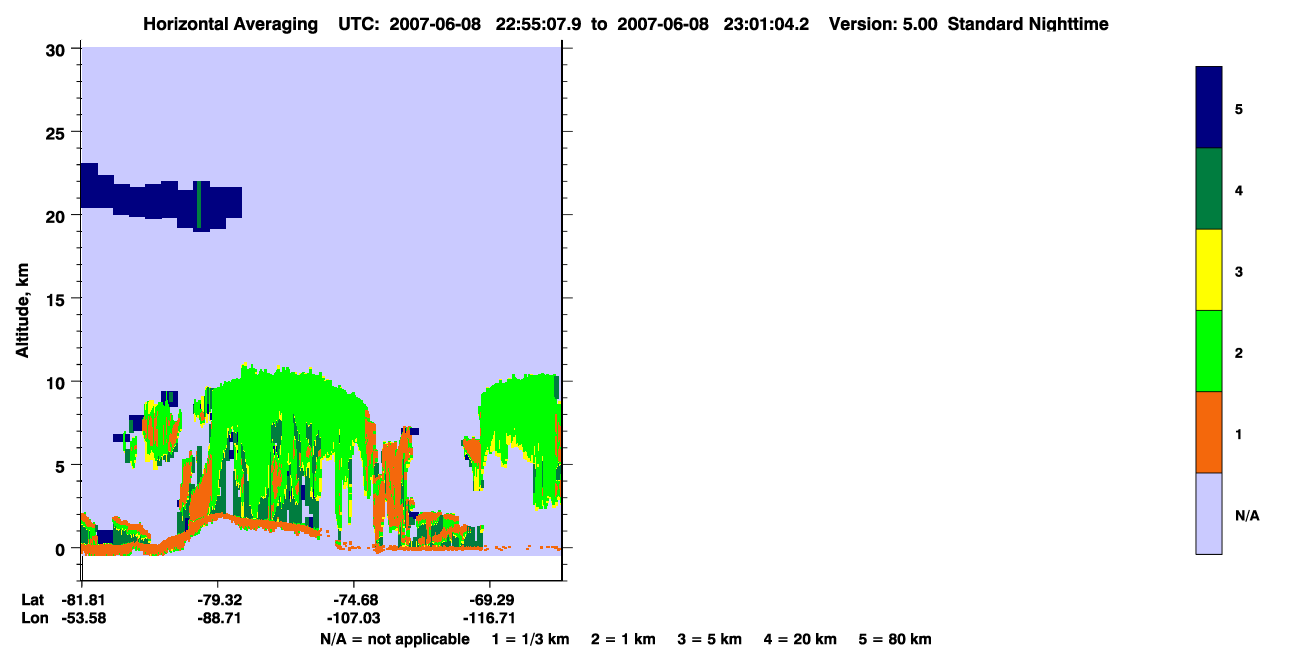Click the orange color bar segment 1
This screenshot has height=667, width=1300.
[x=1209, y=432]
